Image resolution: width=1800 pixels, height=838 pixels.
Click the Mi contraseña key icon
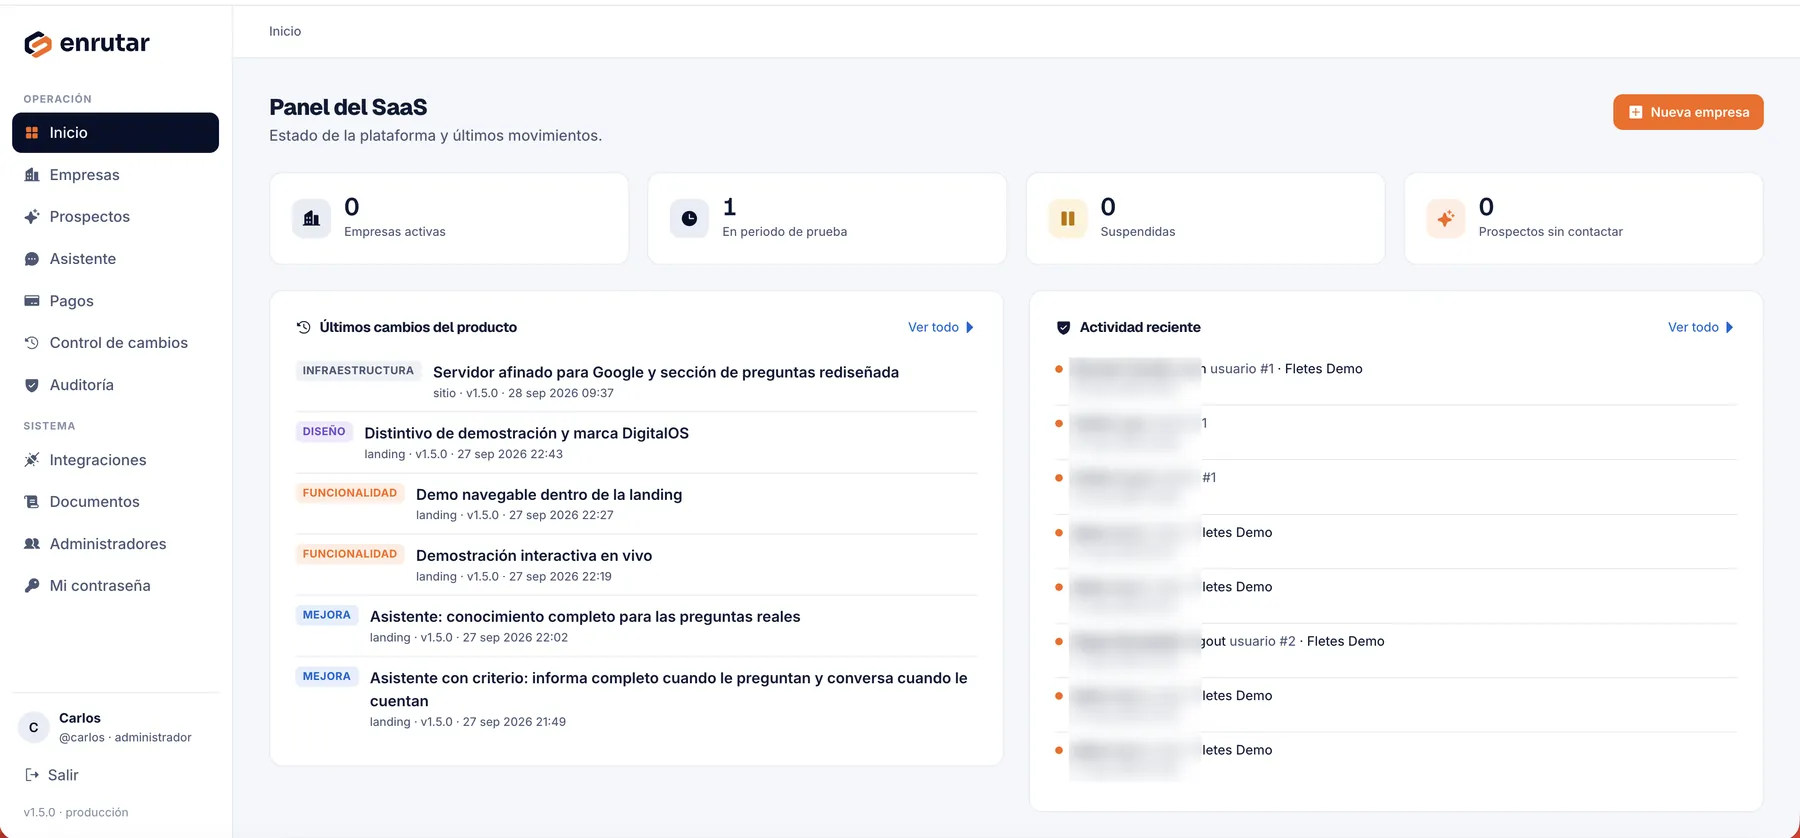pyautogui.click(x=32, y=586)
